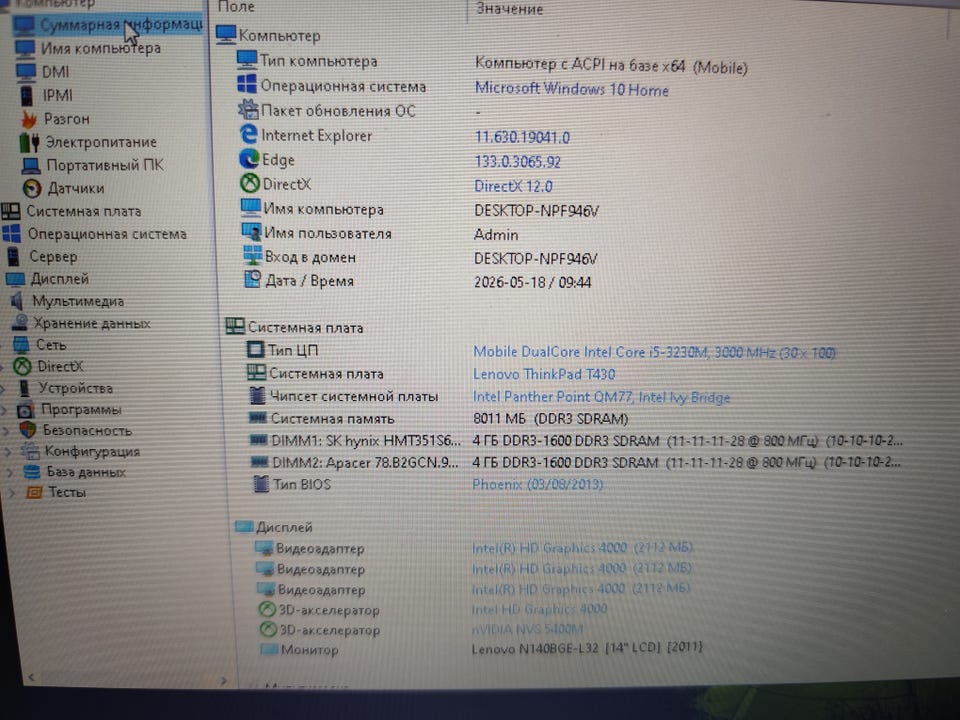Expand the Устройства tree node
This screenshot has height=720, width=960.
pos(3,388)
